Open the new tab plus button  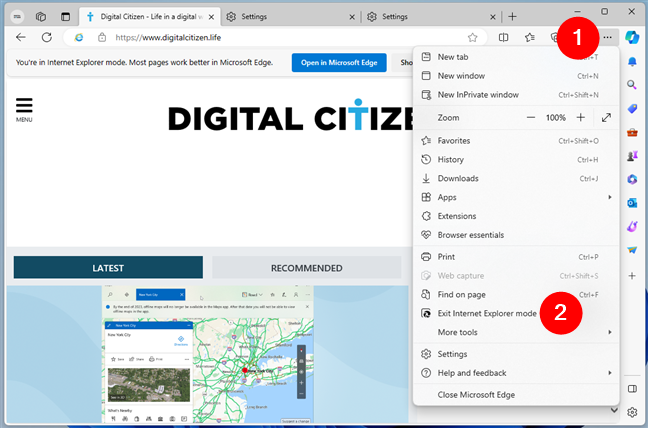512,16
